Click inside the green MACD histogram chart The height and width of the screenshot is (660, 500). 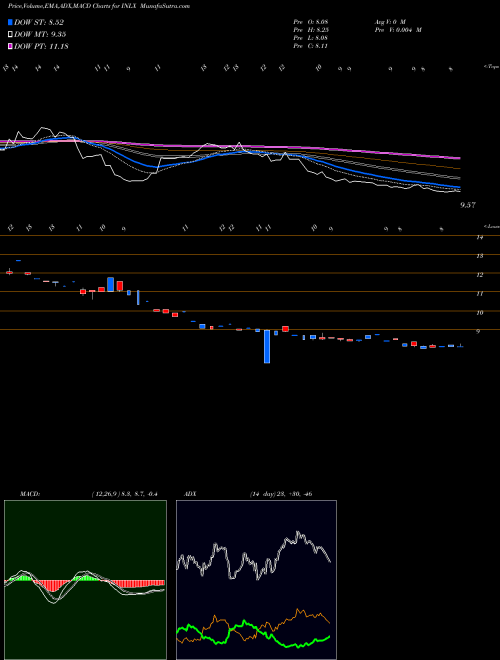coord(85,580)
